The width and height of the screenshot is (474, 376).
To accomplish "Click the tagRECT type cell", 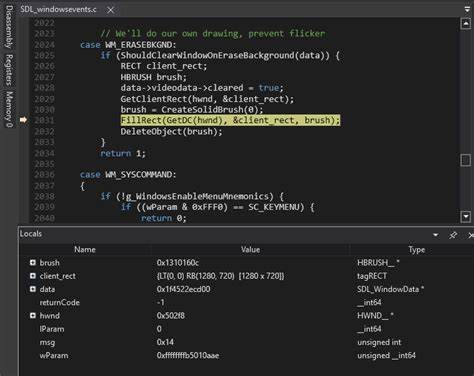I will click(x=372, y=276).
